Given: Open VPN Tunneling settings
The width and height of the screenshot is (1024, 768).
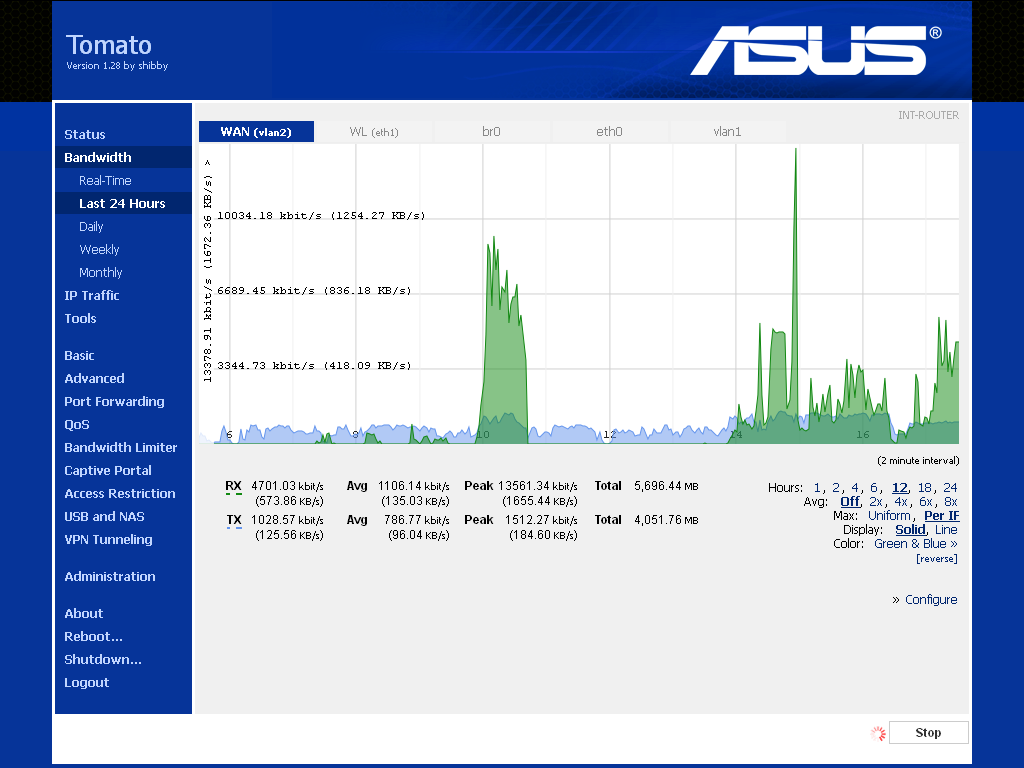Looking at the screenshot, I should (108, 539).
